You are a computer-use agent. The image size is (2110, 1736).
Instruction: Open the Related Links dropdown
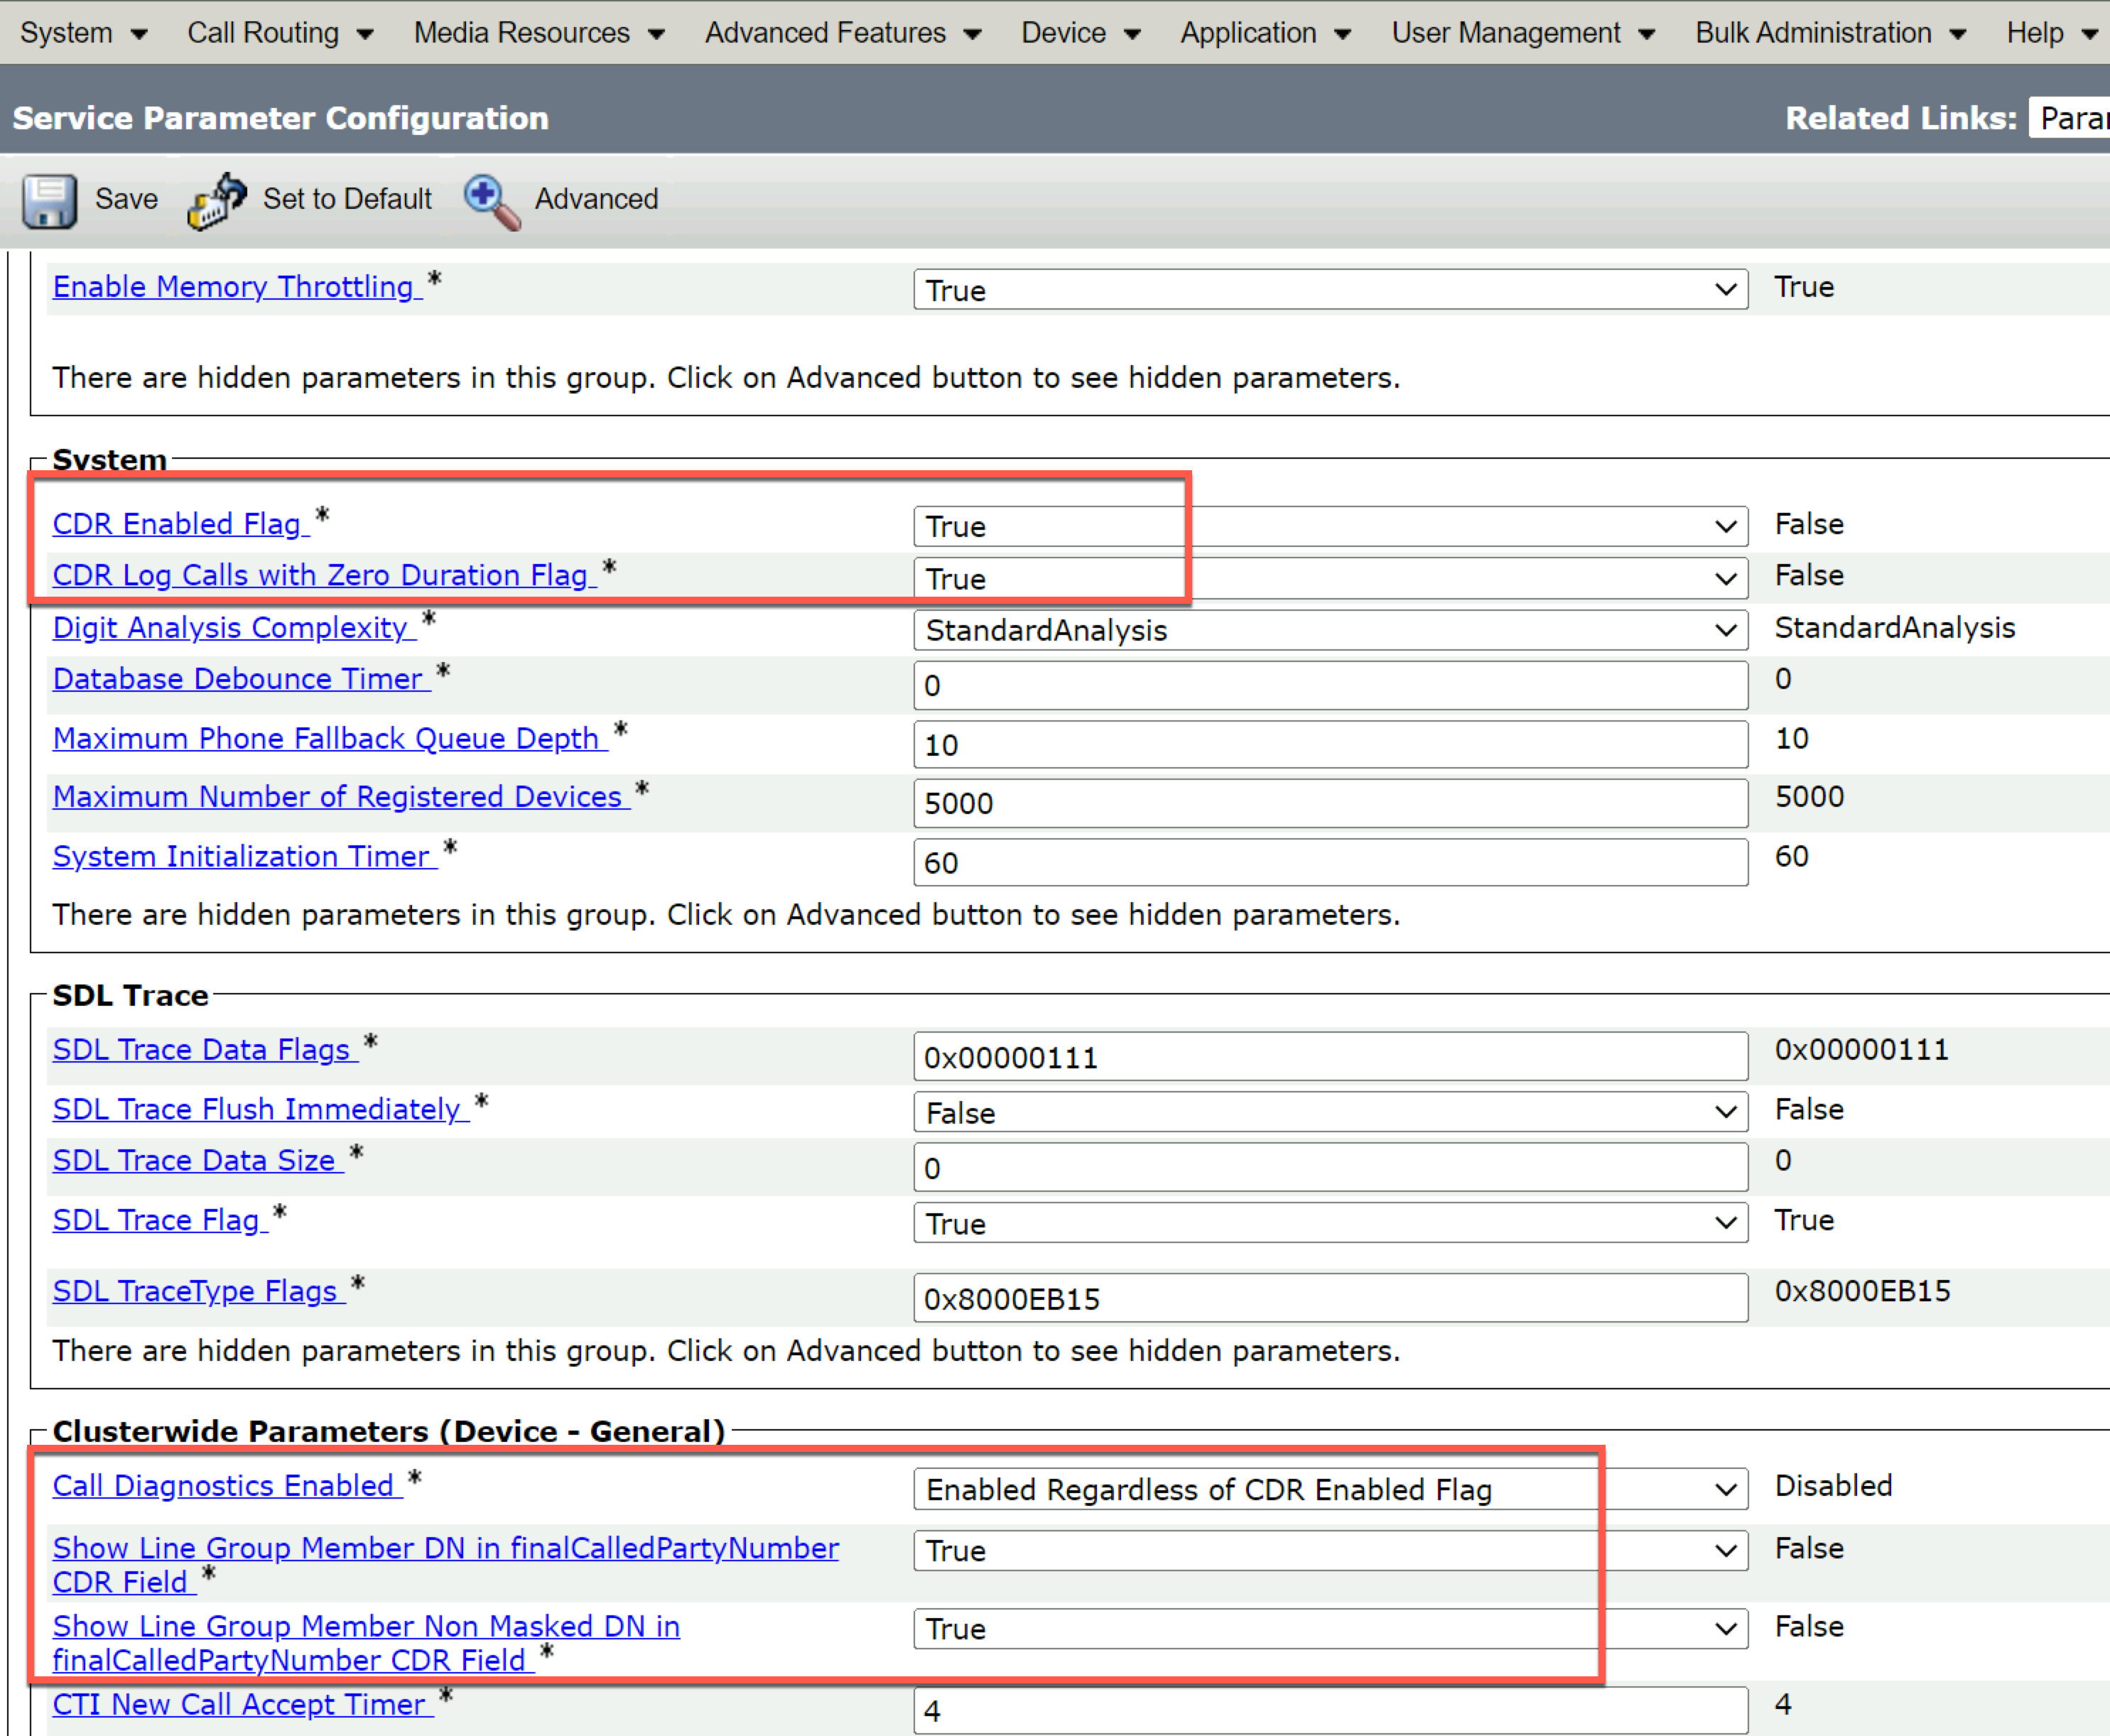tap(2069, 118)
